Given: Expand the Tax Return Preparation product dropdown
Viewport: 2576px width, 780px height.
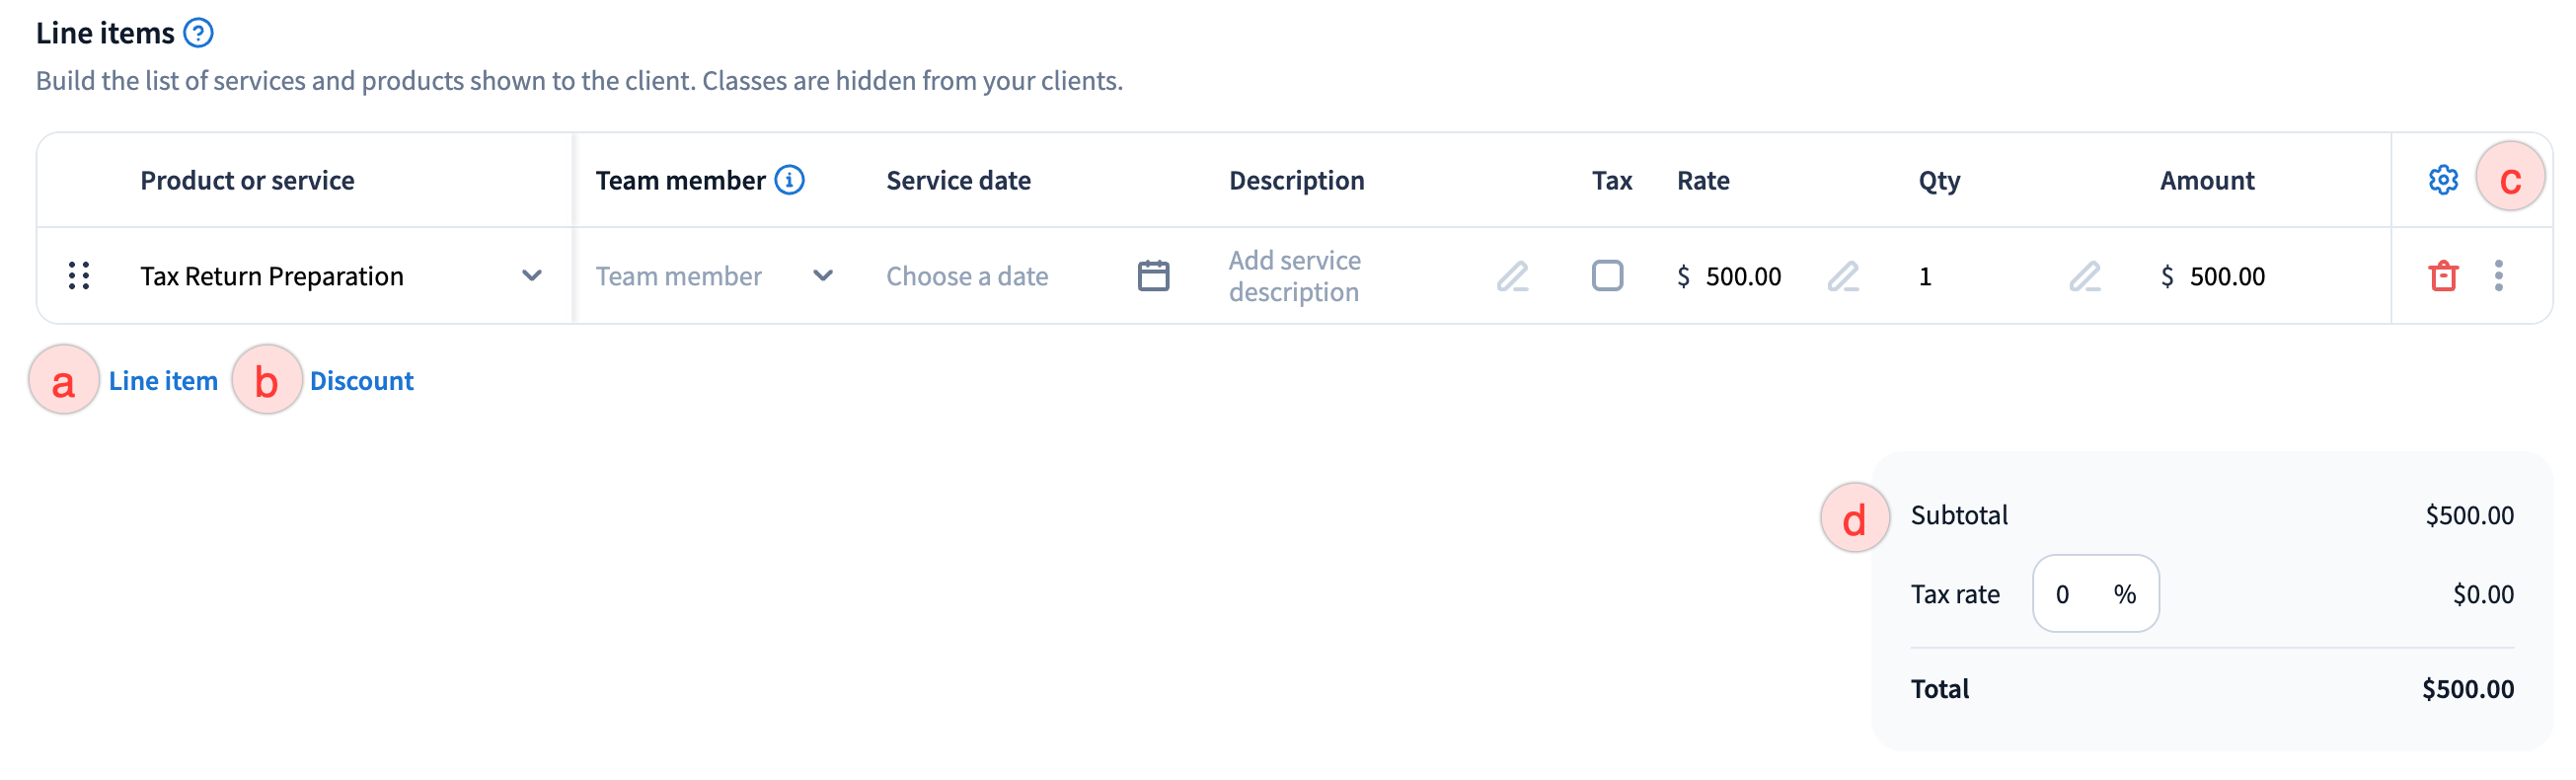Looking at the screenshot, I should (x=531, y=276).
